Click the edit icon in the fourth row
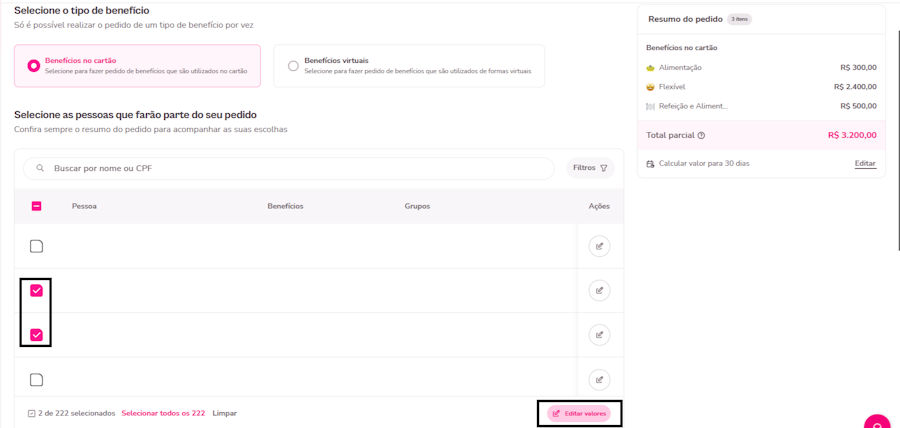This screenshot has height=428, width=900. coord(599,379)
